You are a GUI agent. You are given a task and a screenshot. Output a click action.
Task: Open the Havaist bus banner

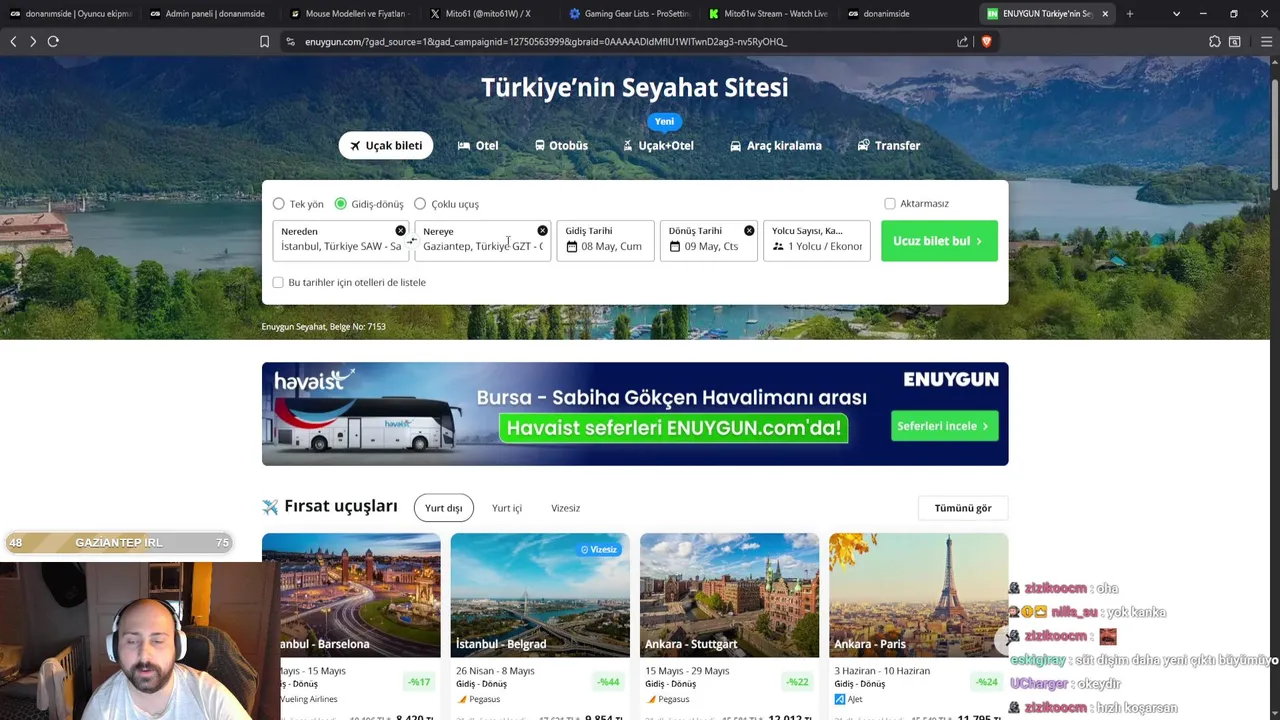point(635,414)
